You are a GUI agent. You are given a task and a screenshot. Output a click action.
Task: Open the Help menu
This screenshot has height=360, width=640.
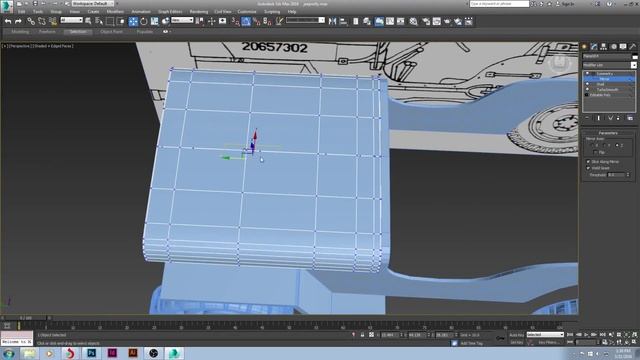(x=292, y=12)
